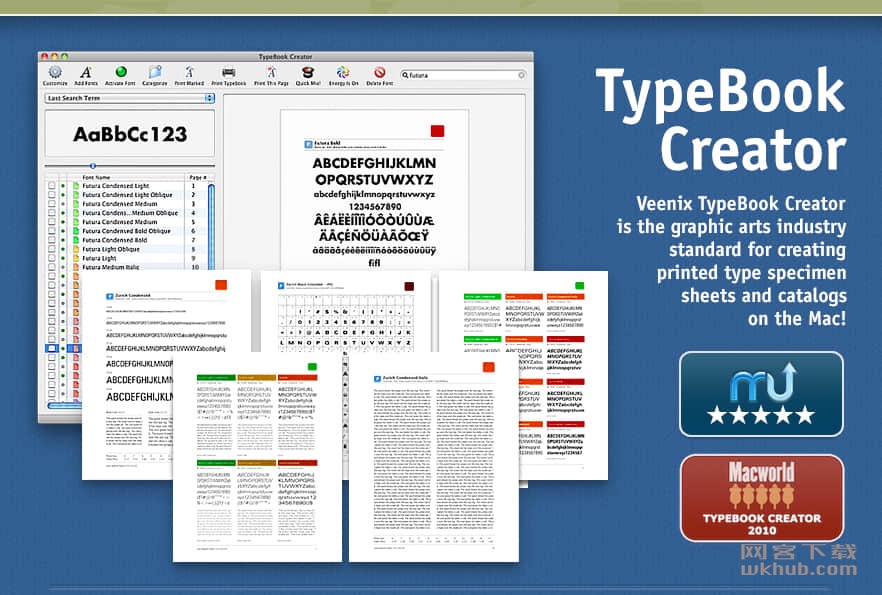Screen dimensions: 882x595
Task: Select the Zurich Black Extended character grid sheet
Action: (x=345, y=311)
